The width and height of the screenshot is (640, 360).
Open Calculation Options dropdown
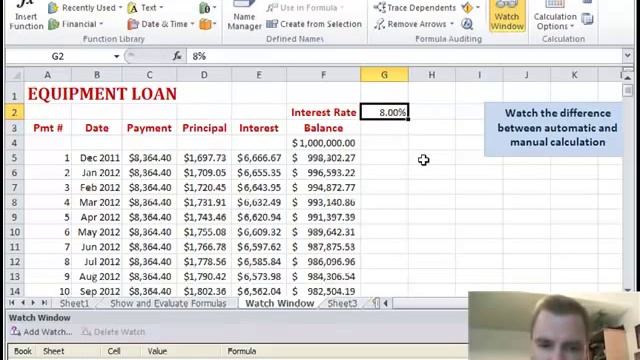(555, 16)
